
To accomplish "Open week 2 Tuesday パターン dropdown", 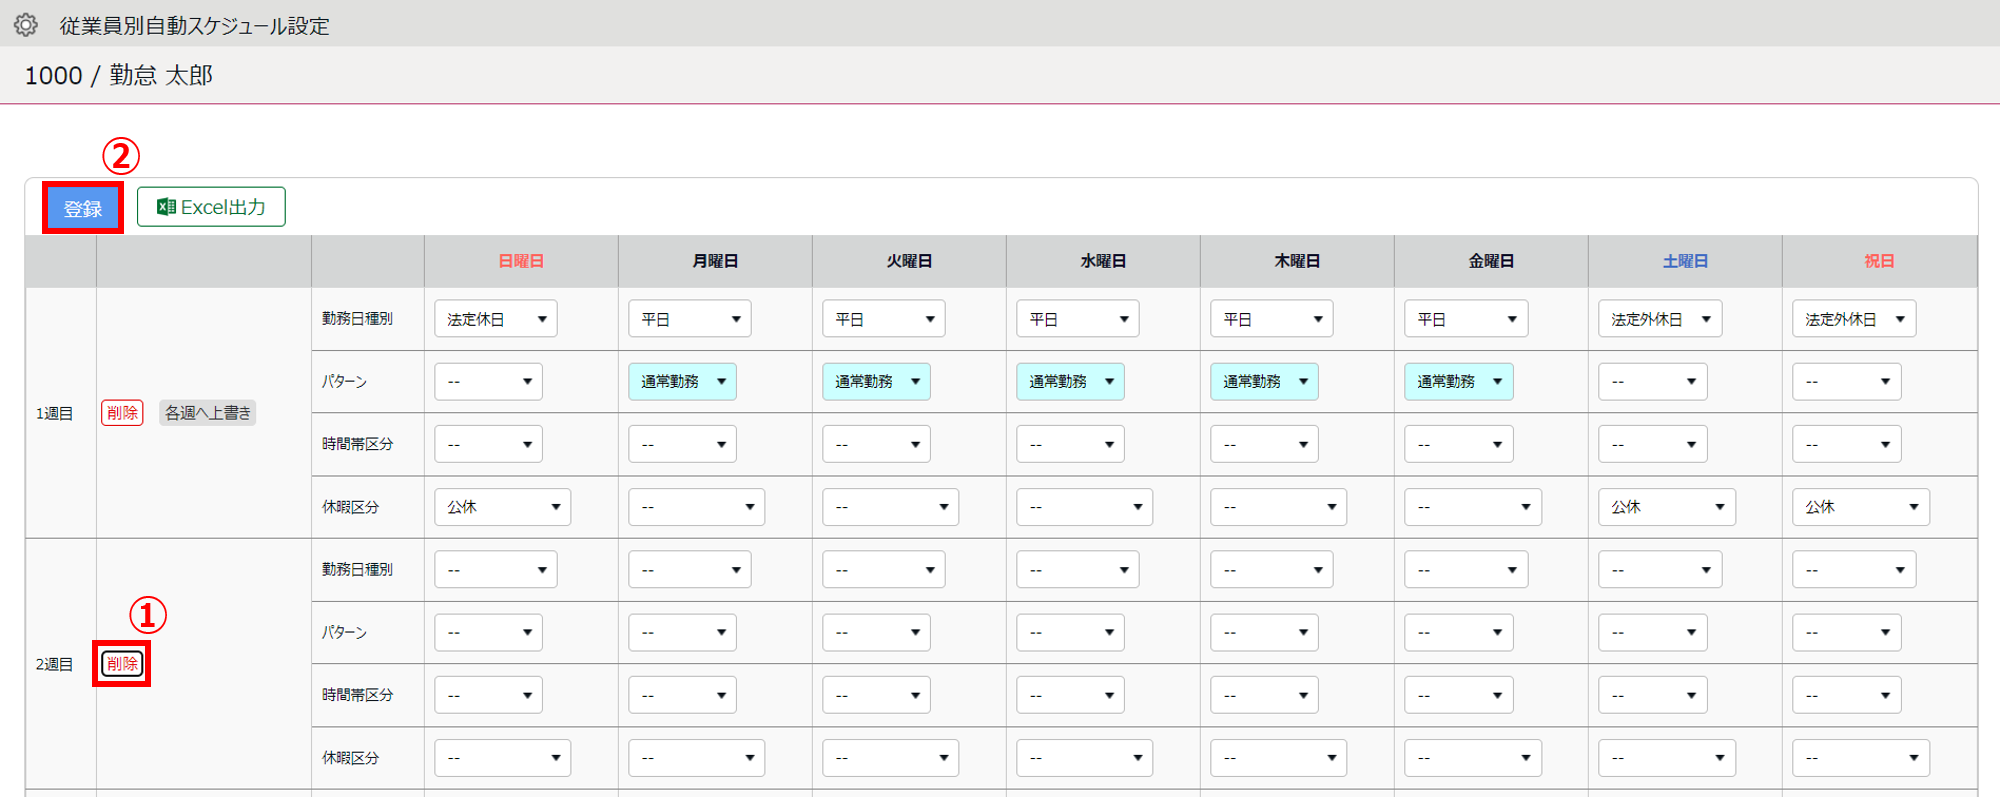I will [876, 633].
